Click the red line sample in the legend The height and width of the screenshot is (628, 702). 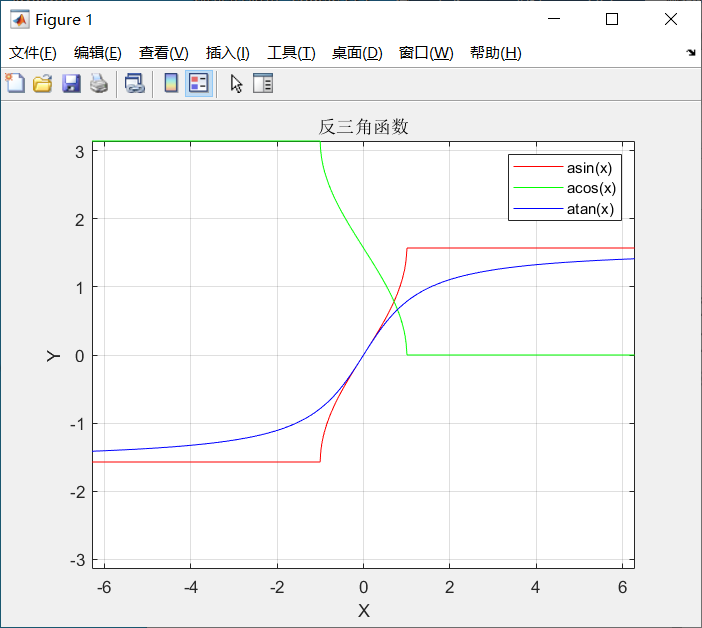pyautogui.click(x=538, y=167)
